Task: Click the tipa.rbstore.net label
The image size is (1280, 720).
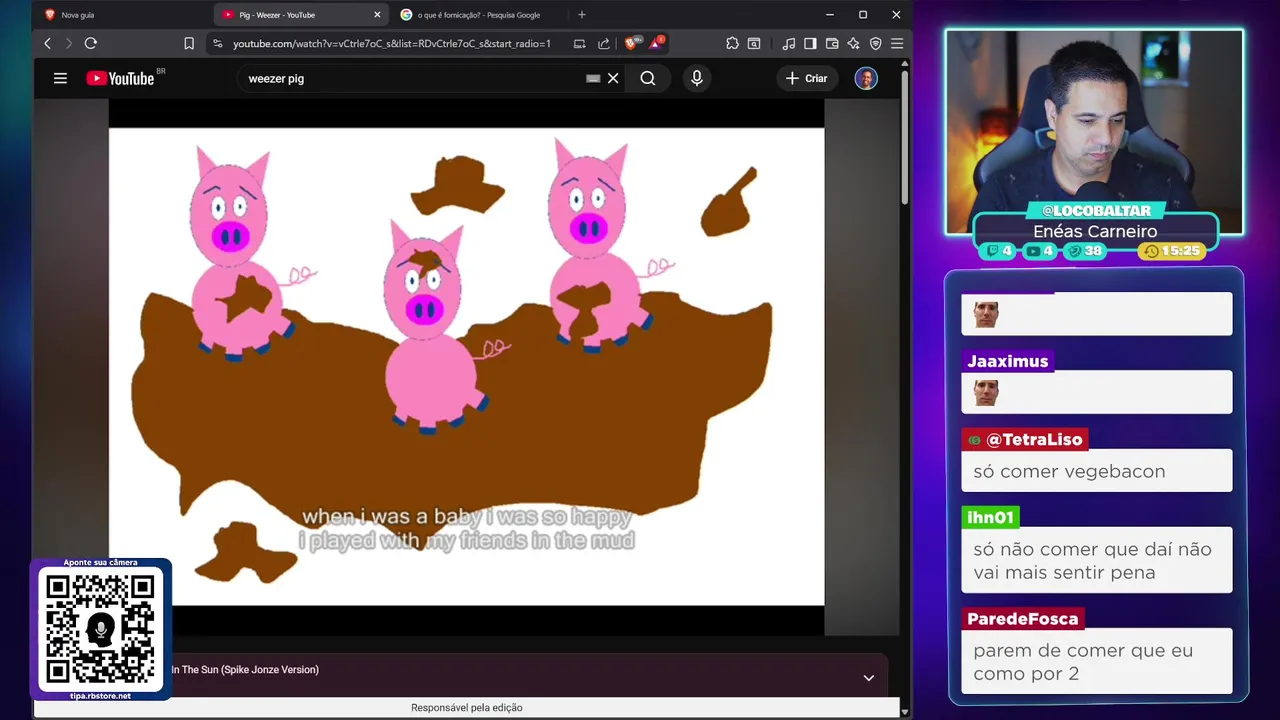Action: [100, 696]
